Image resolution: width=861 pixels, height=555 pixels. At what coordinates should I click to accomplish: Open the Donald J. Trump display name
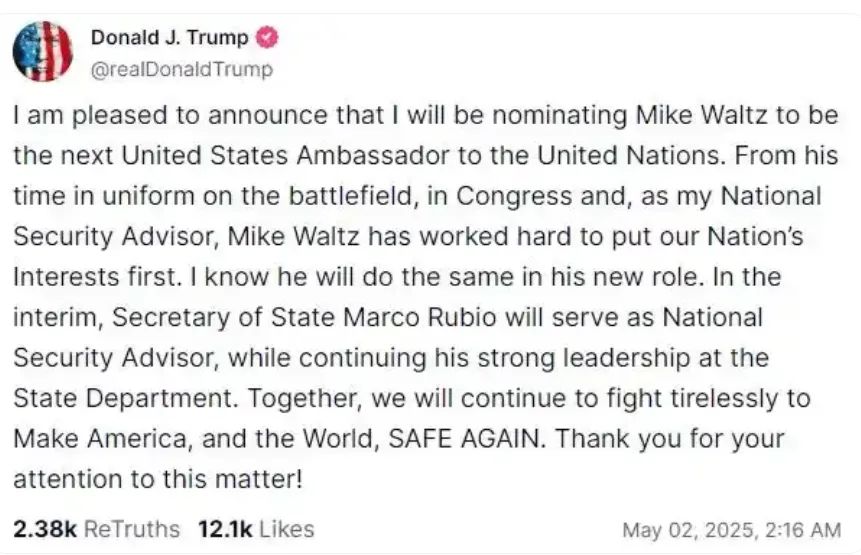(169, 37)
